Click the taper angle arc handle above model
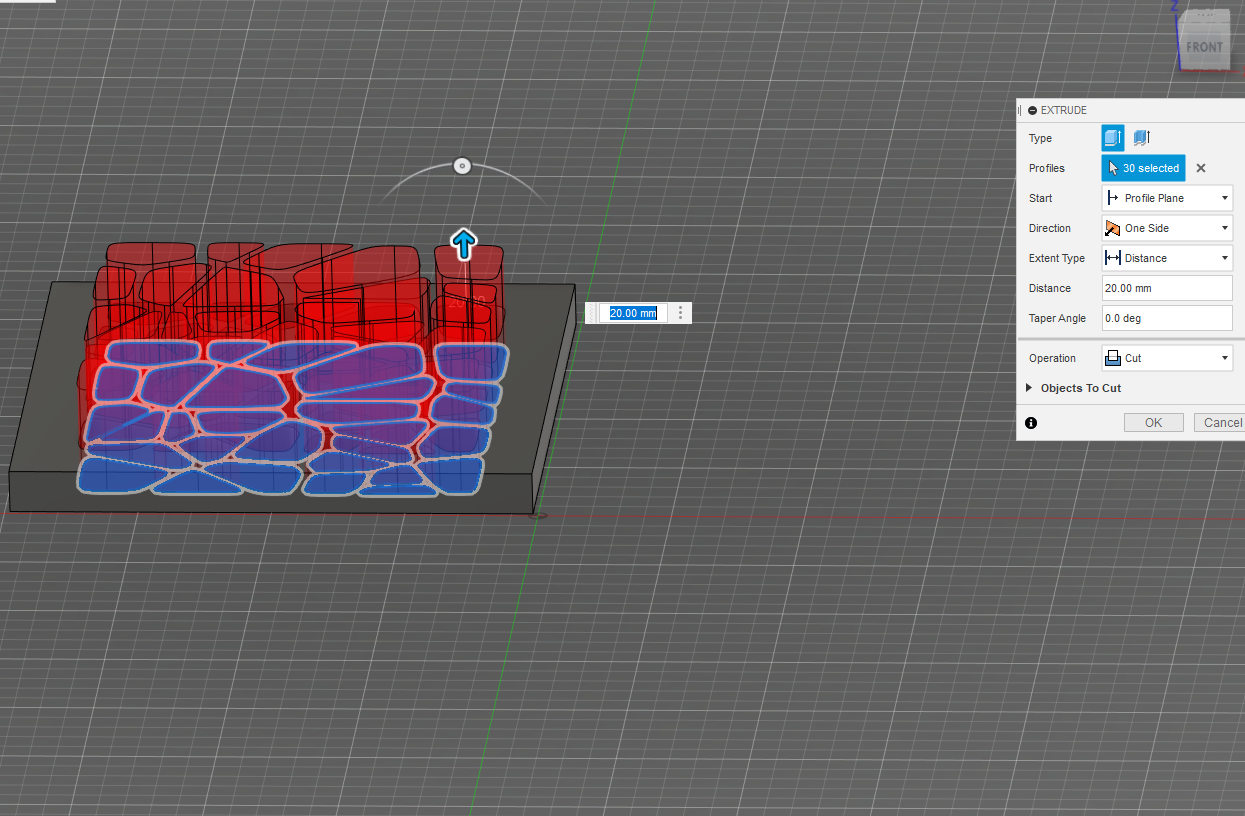This screenshot has height=816, width=1245. [x=462, y=165]
